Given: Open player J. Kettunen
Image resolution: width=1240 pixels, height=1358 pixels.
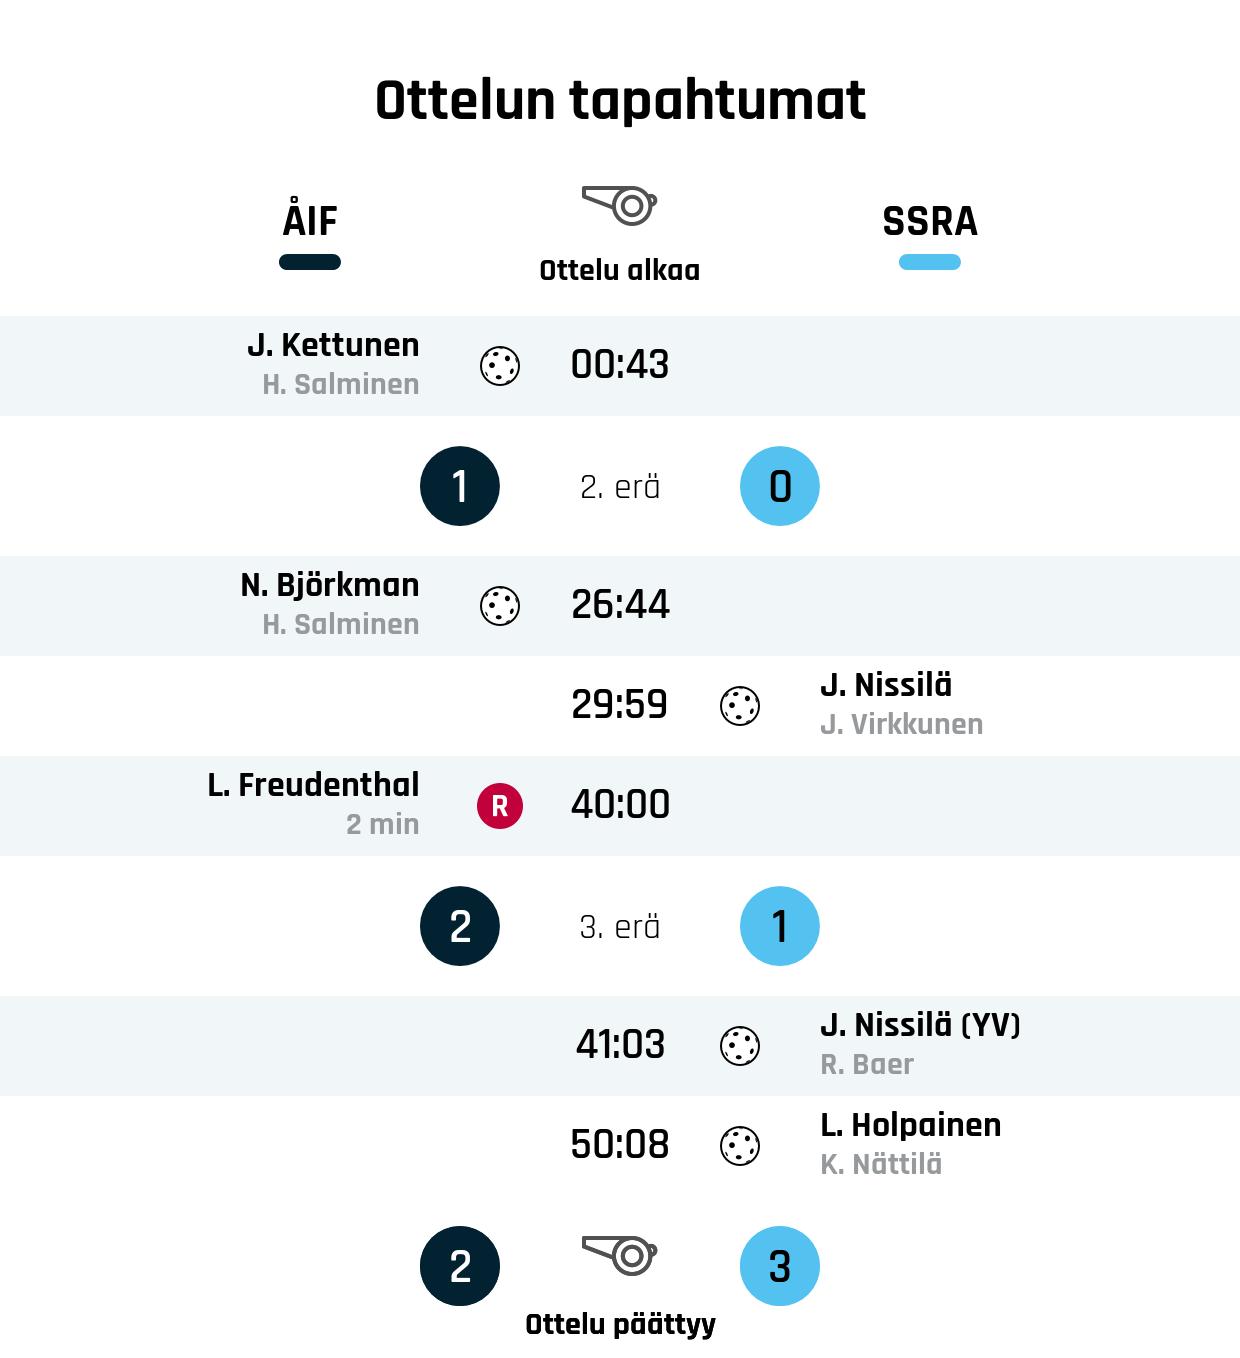Looking at the screenshot, I should pos(333,345).
